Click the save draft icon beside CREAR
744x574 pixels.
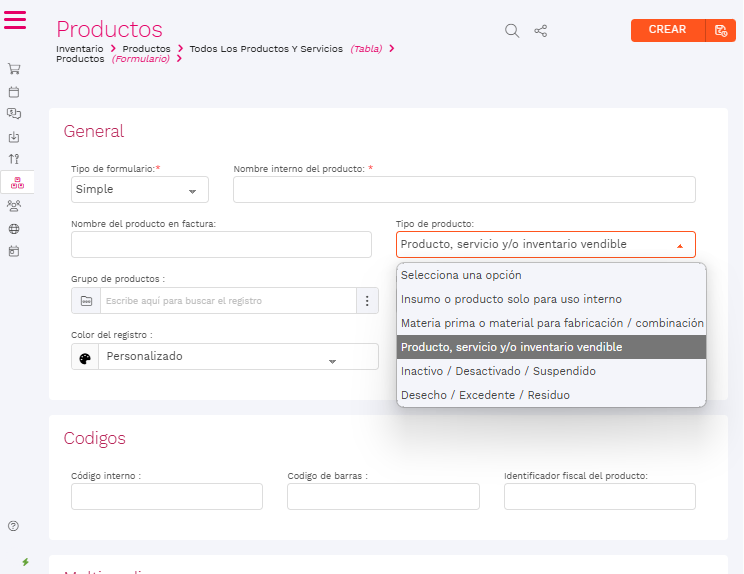pyautogui.click(x=720, y=30)
